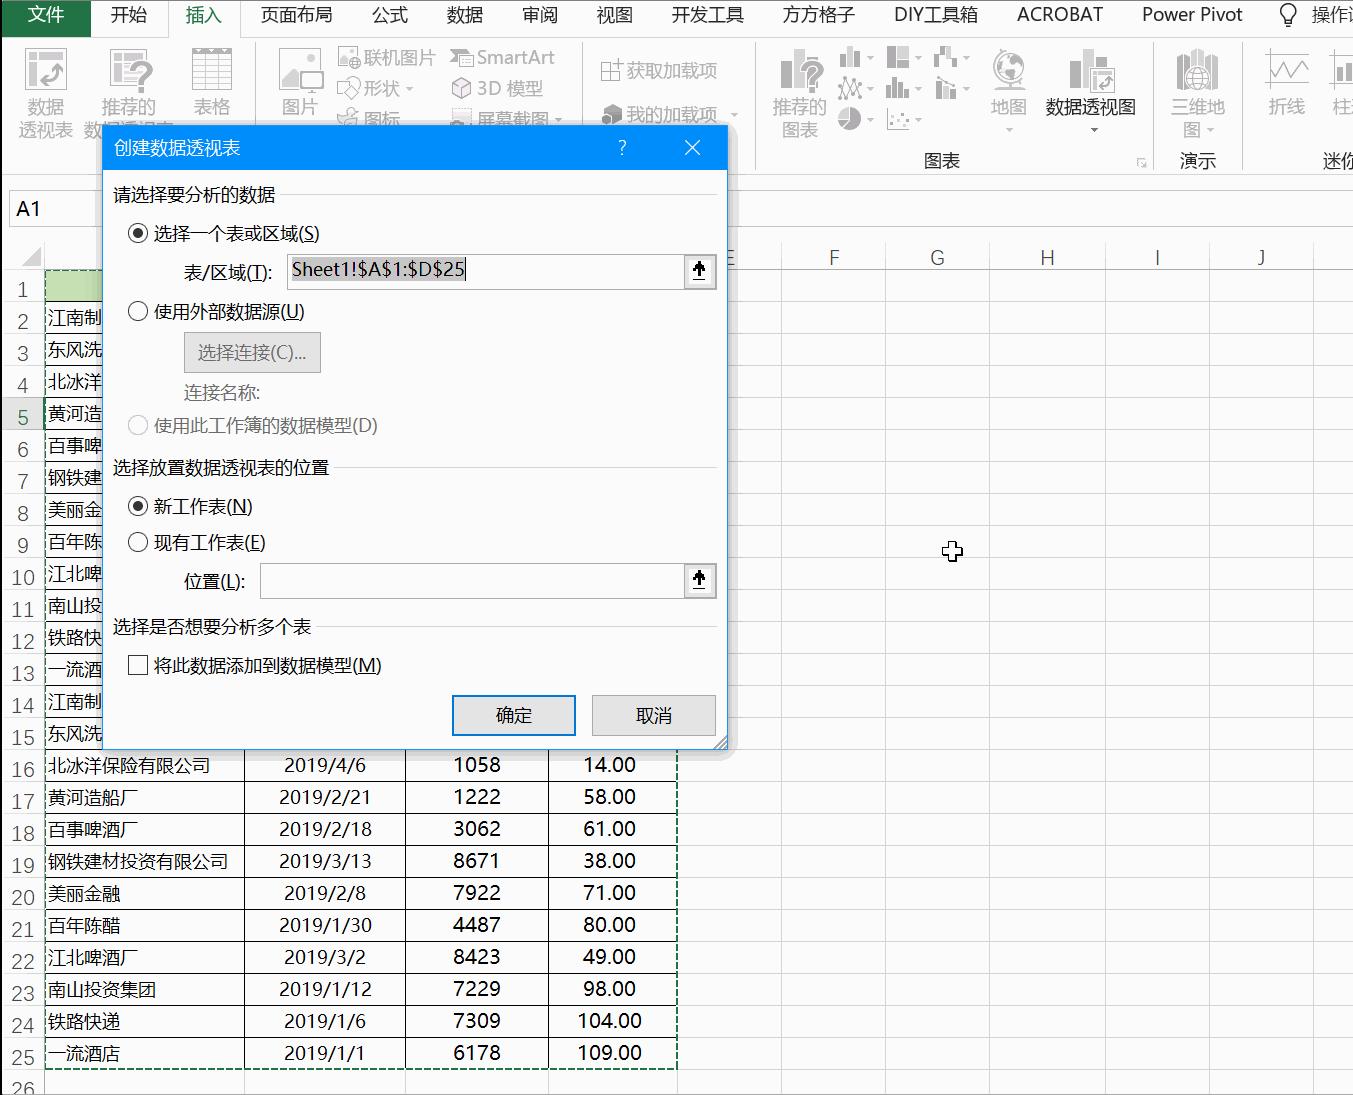Click the 确定 button to confirm
Image resolution: width=1353 pixels, height=1095 pixels.
(x=513, y=715)
